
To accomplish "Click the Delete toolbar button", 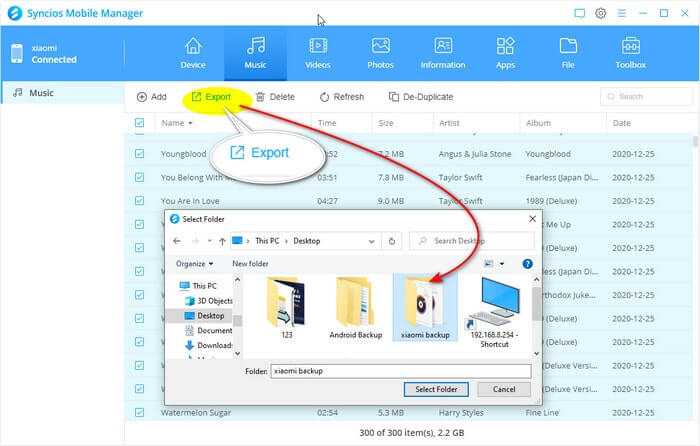I will 275,97.
